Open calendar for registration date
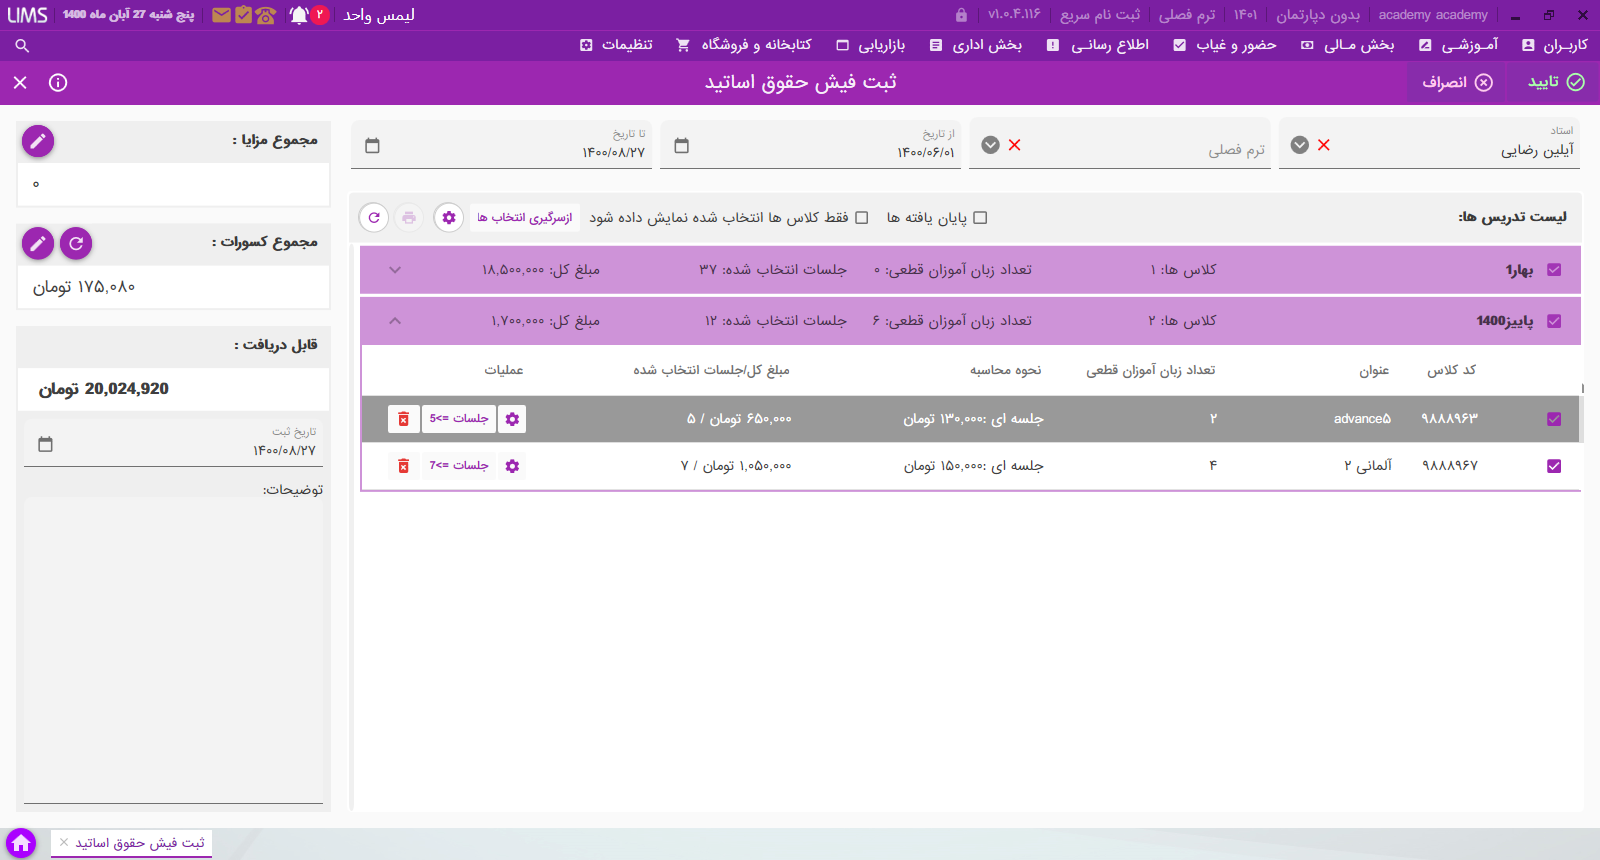The width and height of the screenshot is (1600, 860). [x=45, y=444]
